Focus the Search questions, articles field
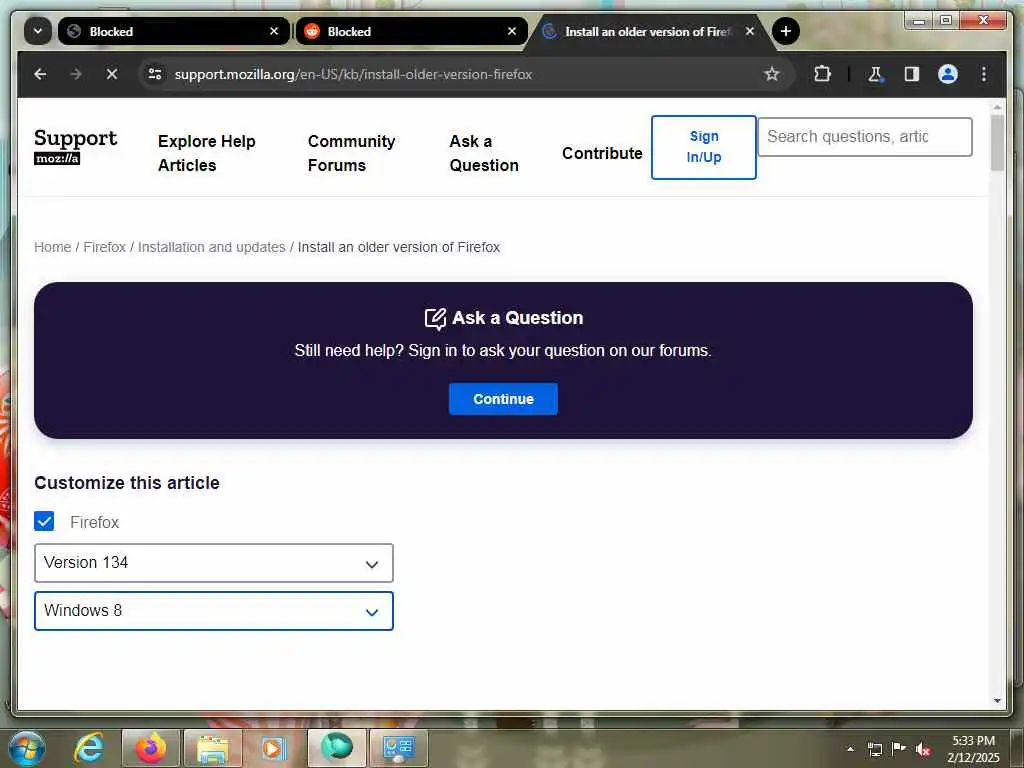This screenshot has width=1024, height=768. (865, 137)
